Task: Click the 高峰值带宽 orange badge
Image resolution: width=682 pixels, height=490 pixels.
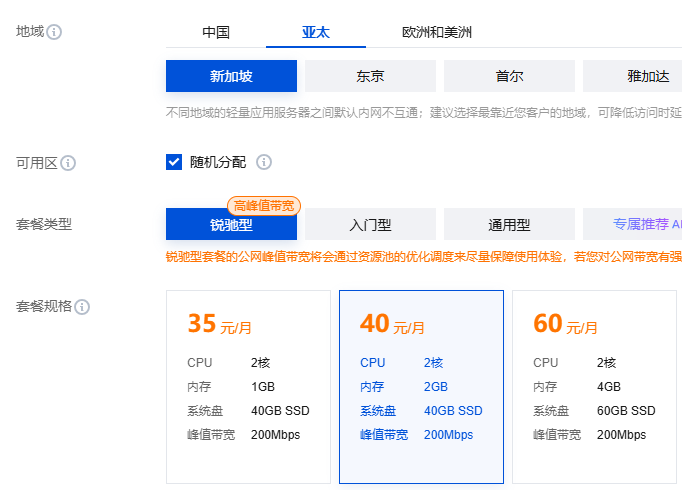Action: tap(264, 206)
